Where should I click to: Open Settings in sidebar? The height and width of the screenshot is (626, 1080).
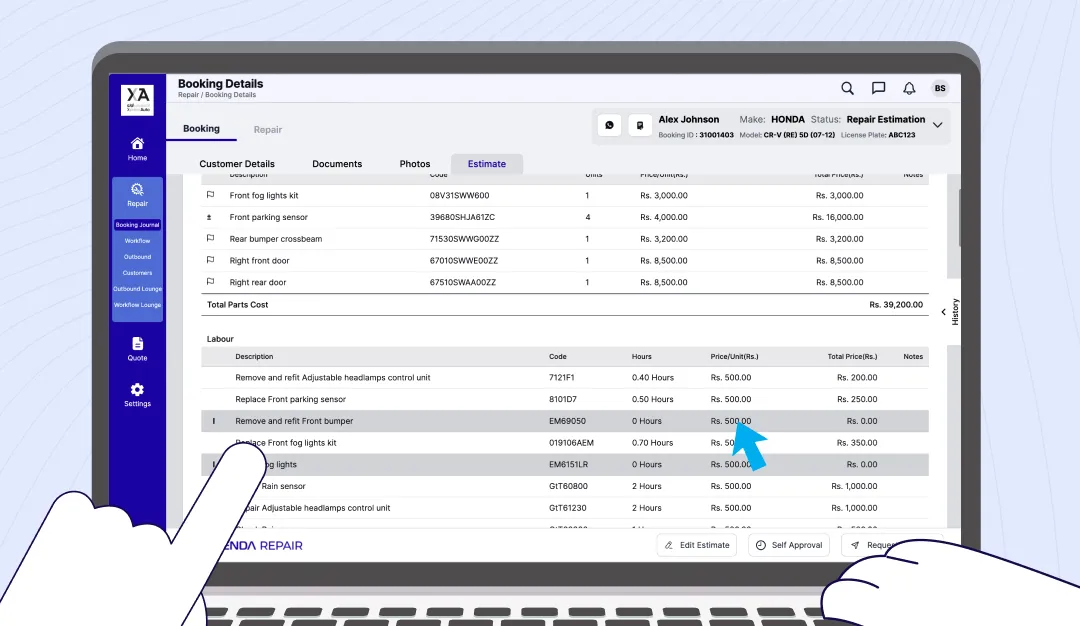(x=137, y=395)
